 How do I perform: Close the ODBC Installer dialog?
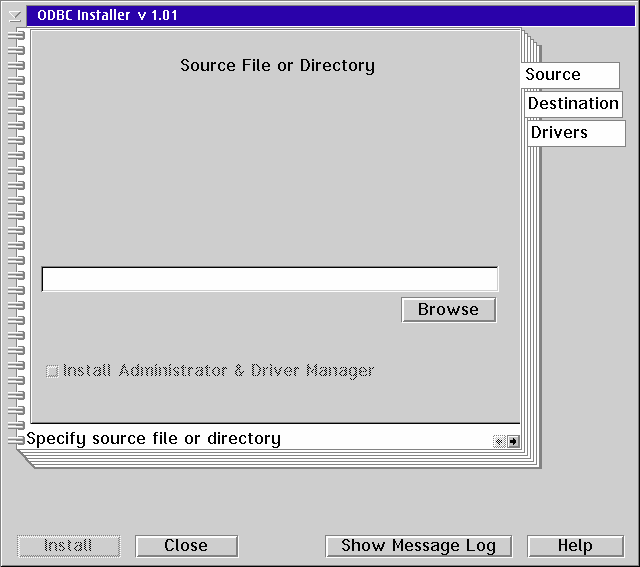point(186,546)
